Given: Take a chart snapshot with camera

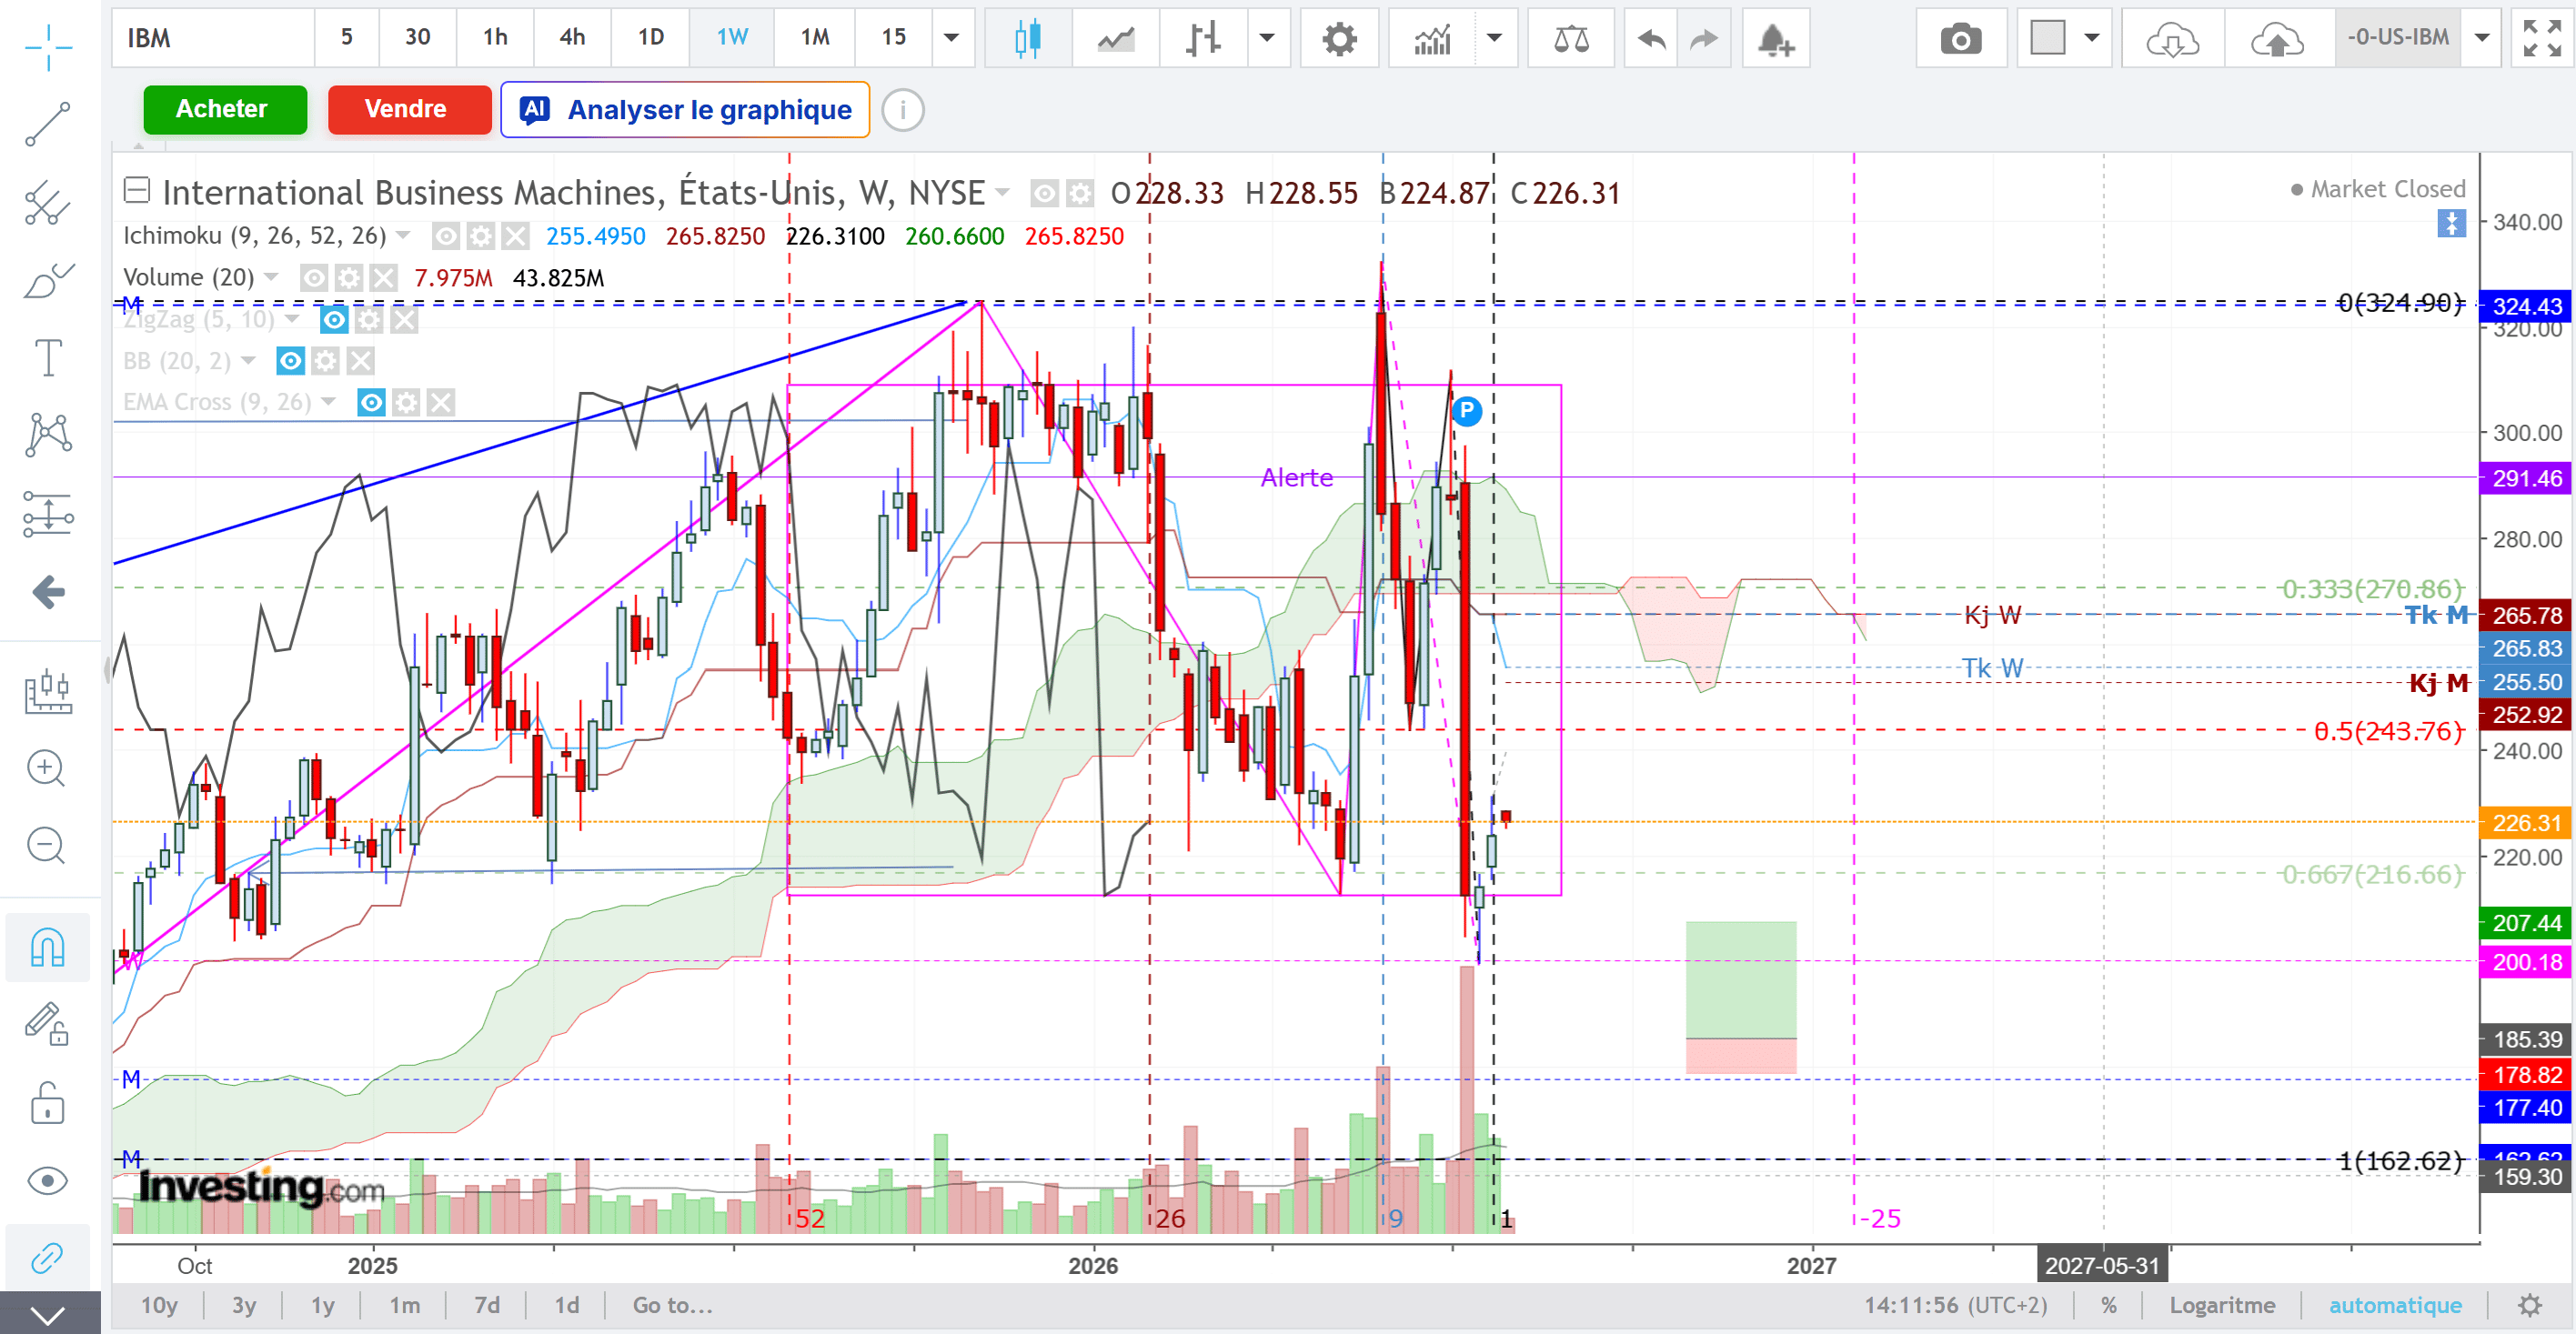Looking at the screenshot, I should pos(1960,38).
